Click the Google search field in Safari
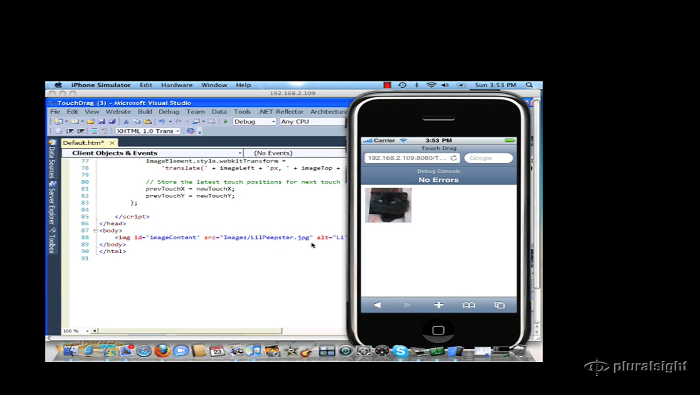 488,158
